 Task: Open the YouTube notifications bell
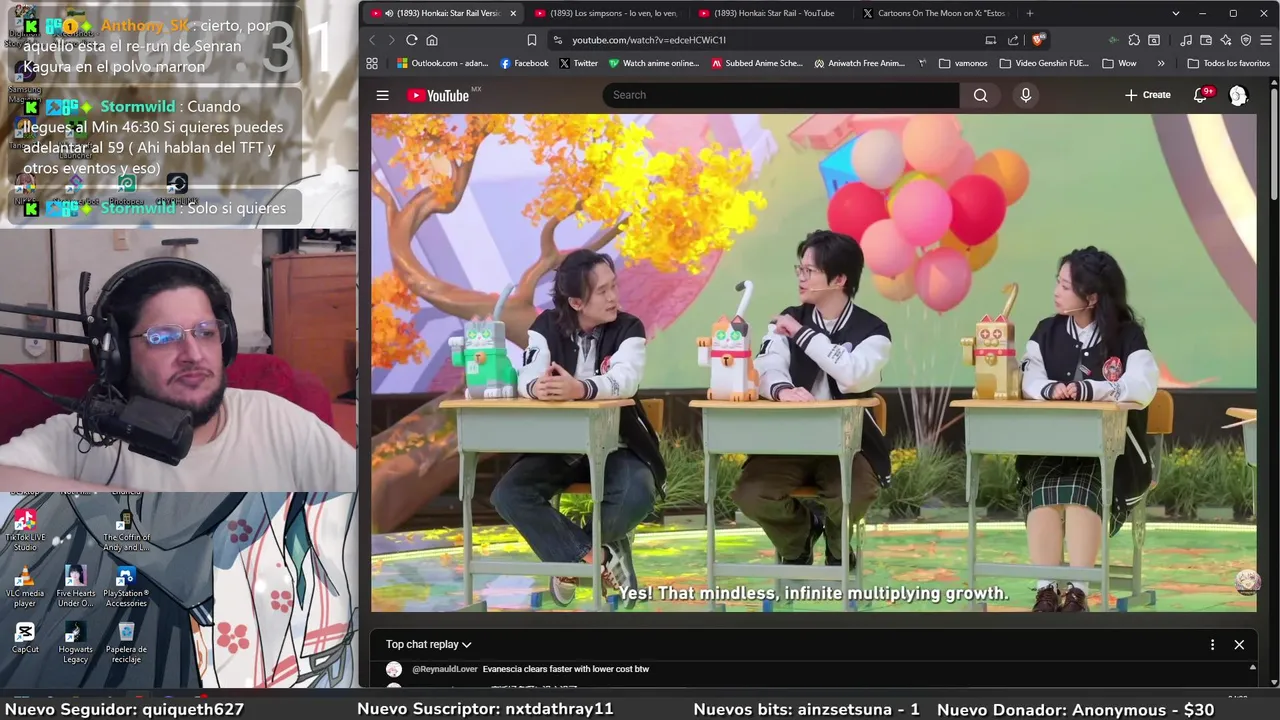click(x=1201, y=95)
